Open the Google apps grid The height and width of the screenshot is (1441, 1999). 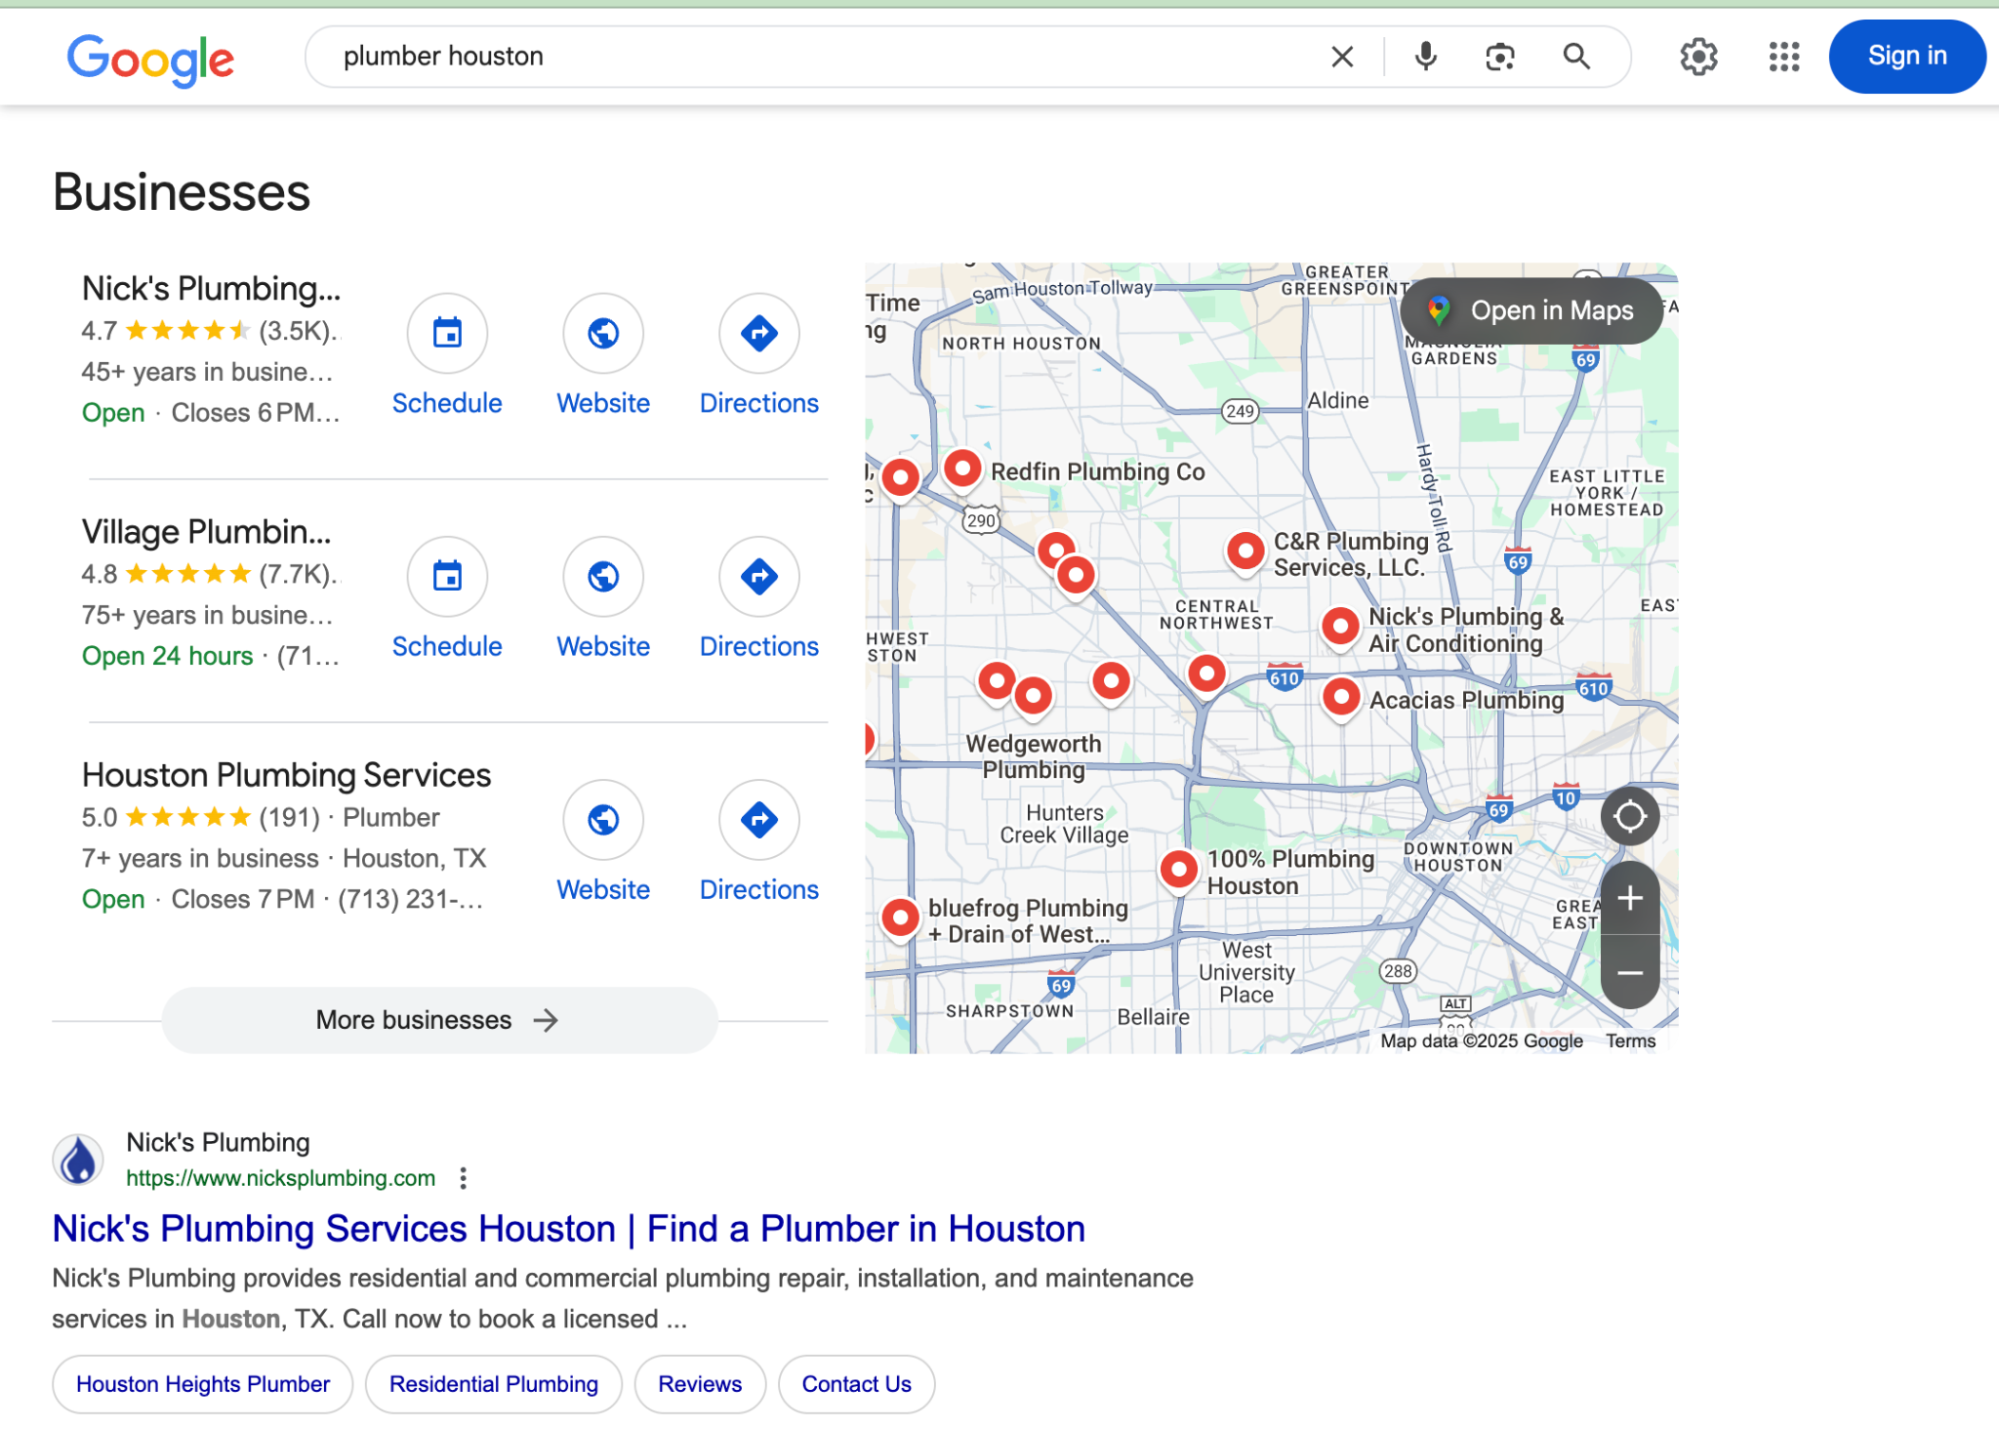coord(1783,57)
